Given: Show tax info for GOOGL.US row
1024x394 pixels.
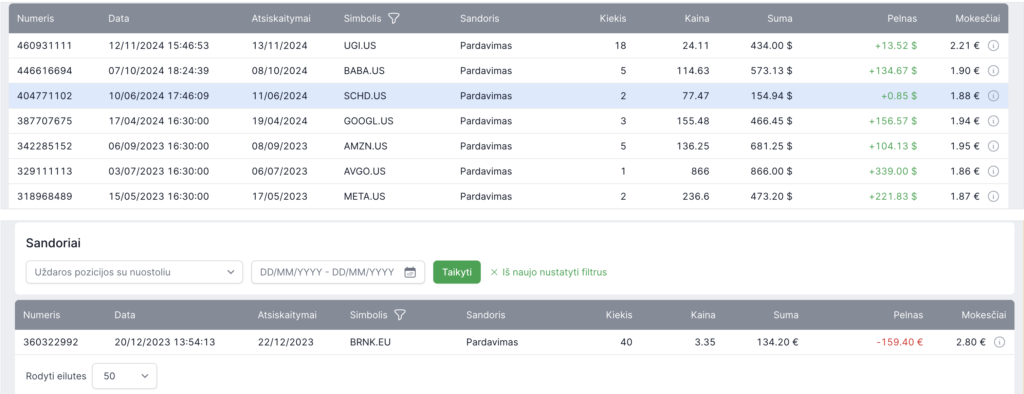Looking at the screenshot, I should click(x=993, y=121).
